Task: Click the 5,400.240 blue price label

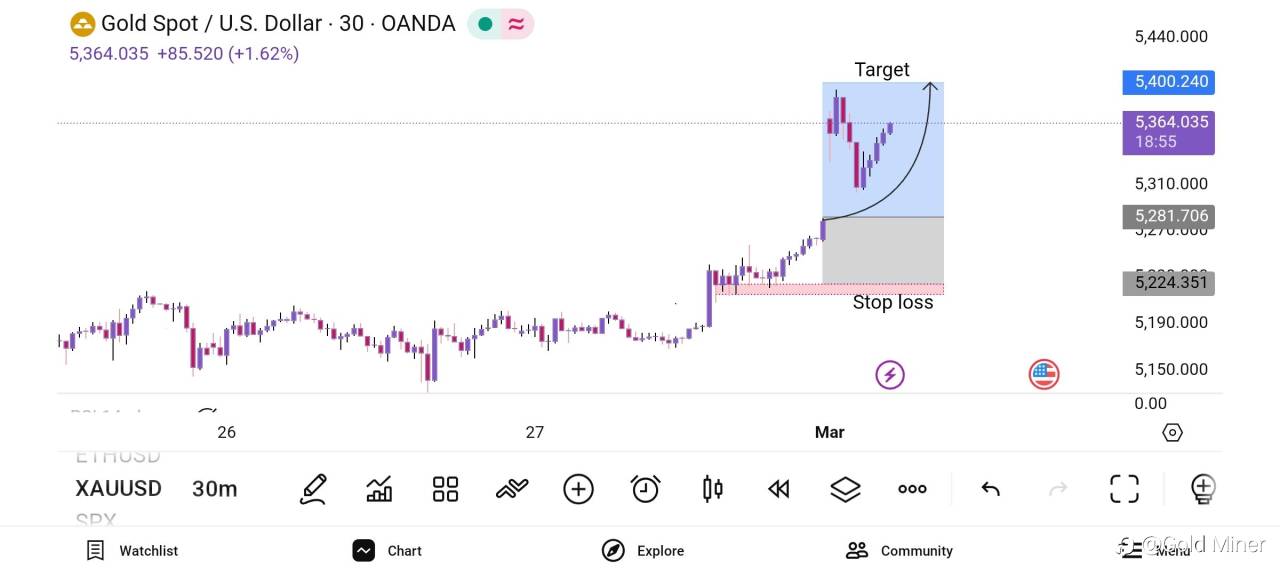Action: click(1168, 82)
